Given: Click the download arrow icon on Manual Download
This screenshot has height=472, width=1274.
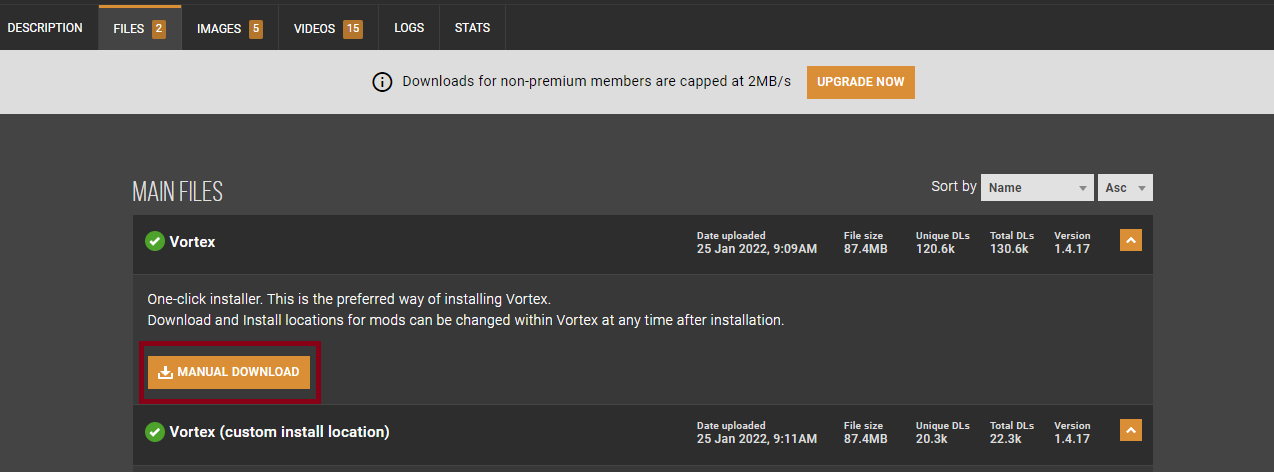Looking at the screenshot, I should 166,372.
